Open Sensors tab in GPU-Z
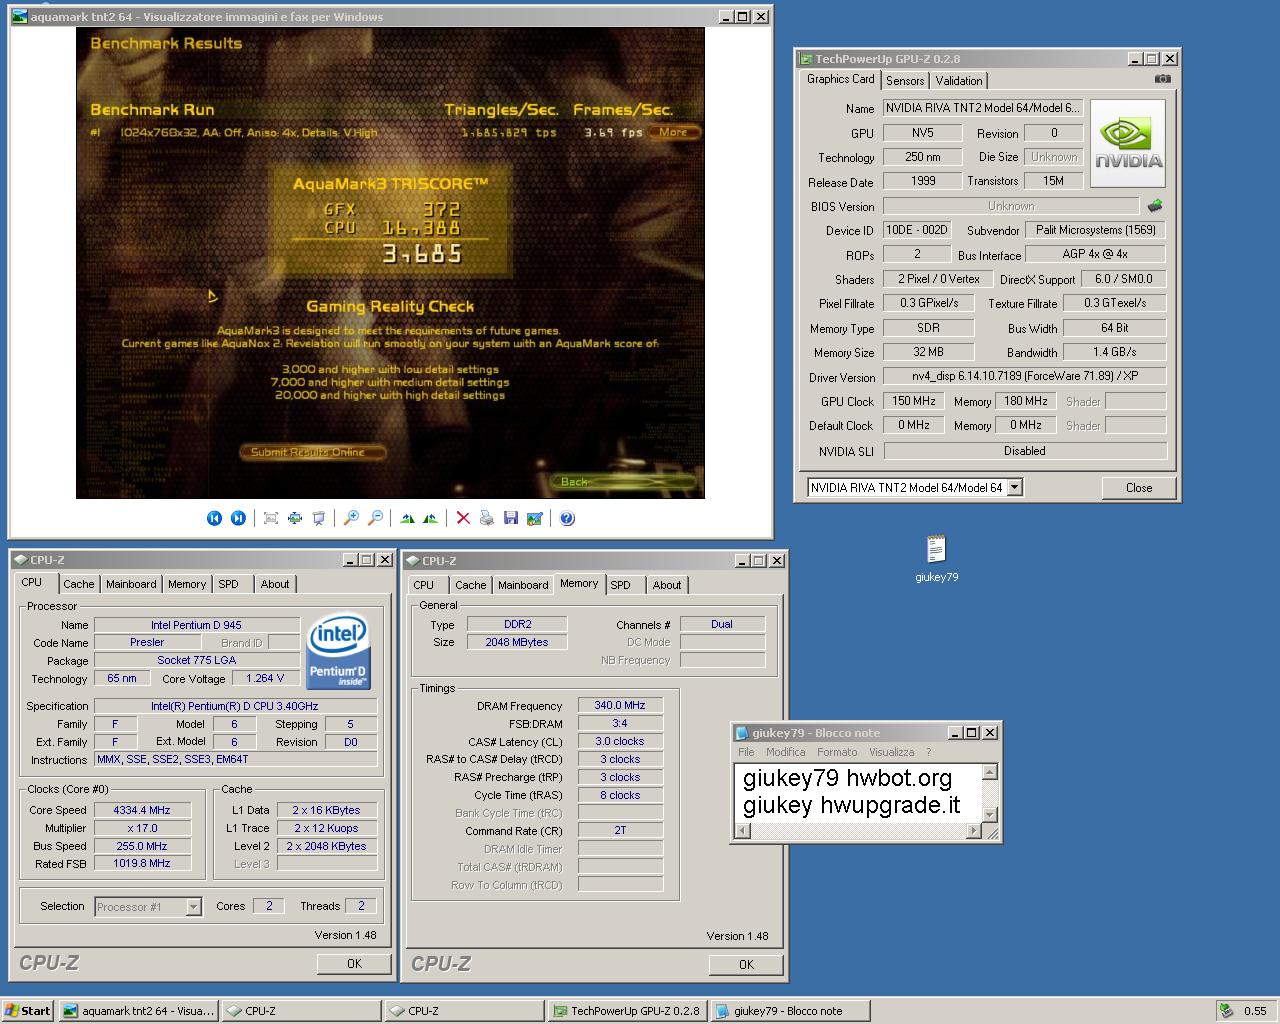The image size is (1280, 1024). (x=905, y=81)
